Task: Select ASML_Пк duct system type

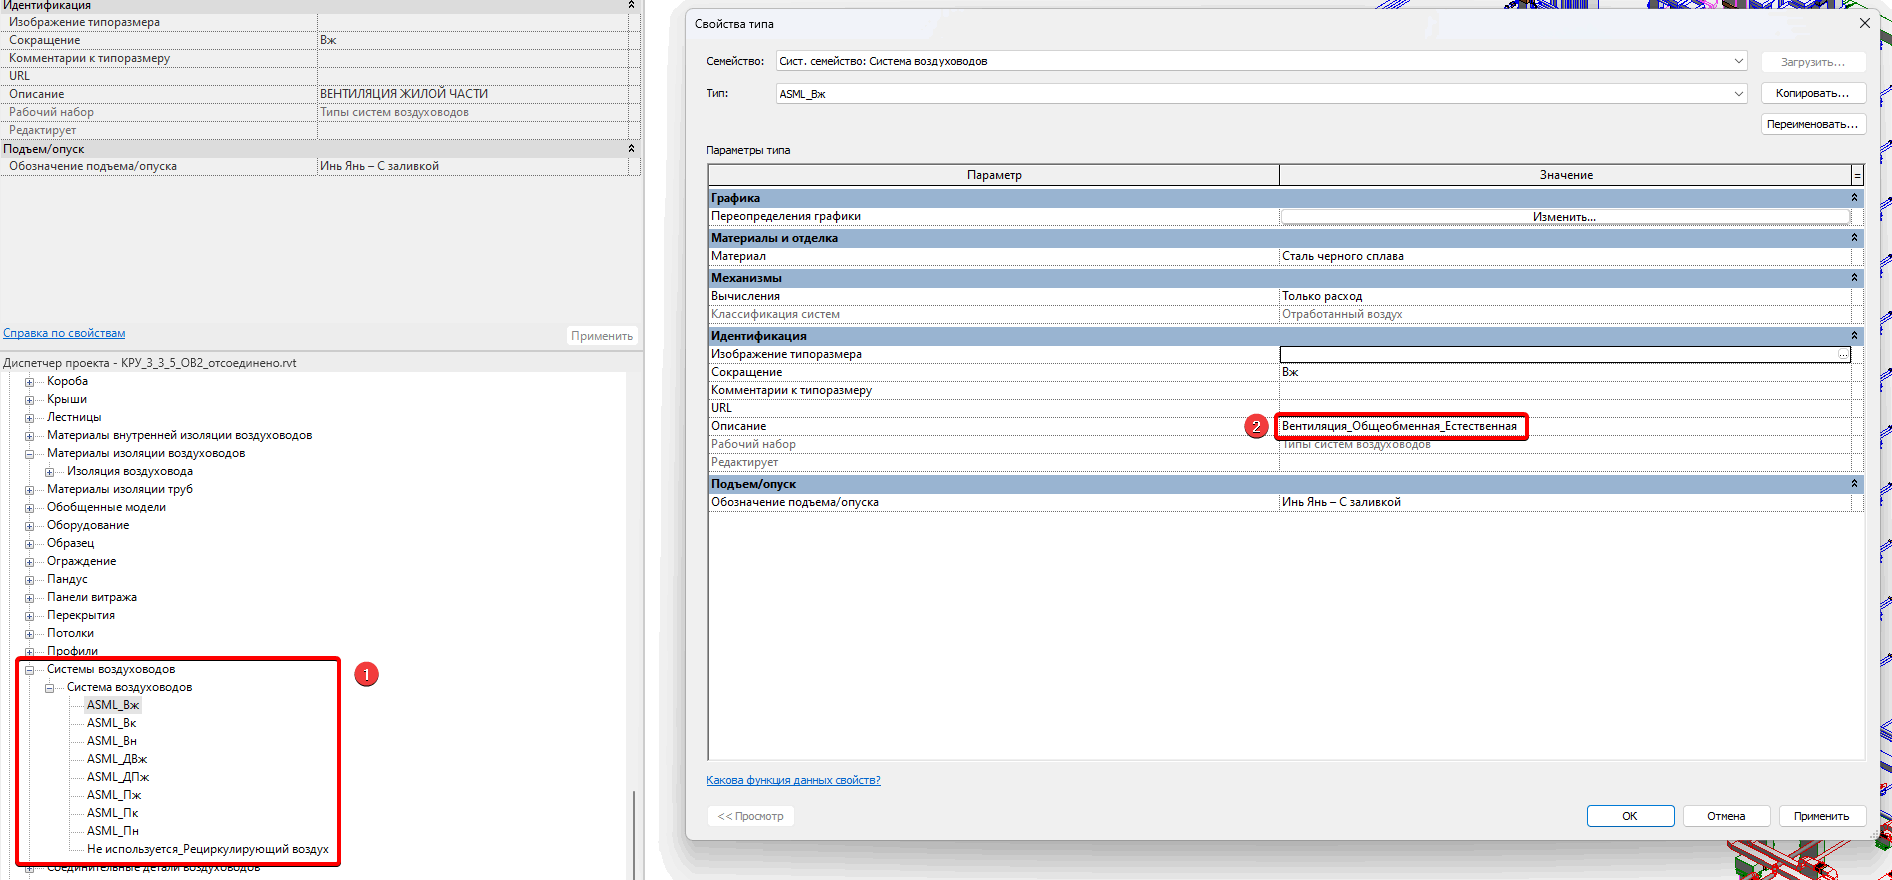Action: click(x=112, y=813)
